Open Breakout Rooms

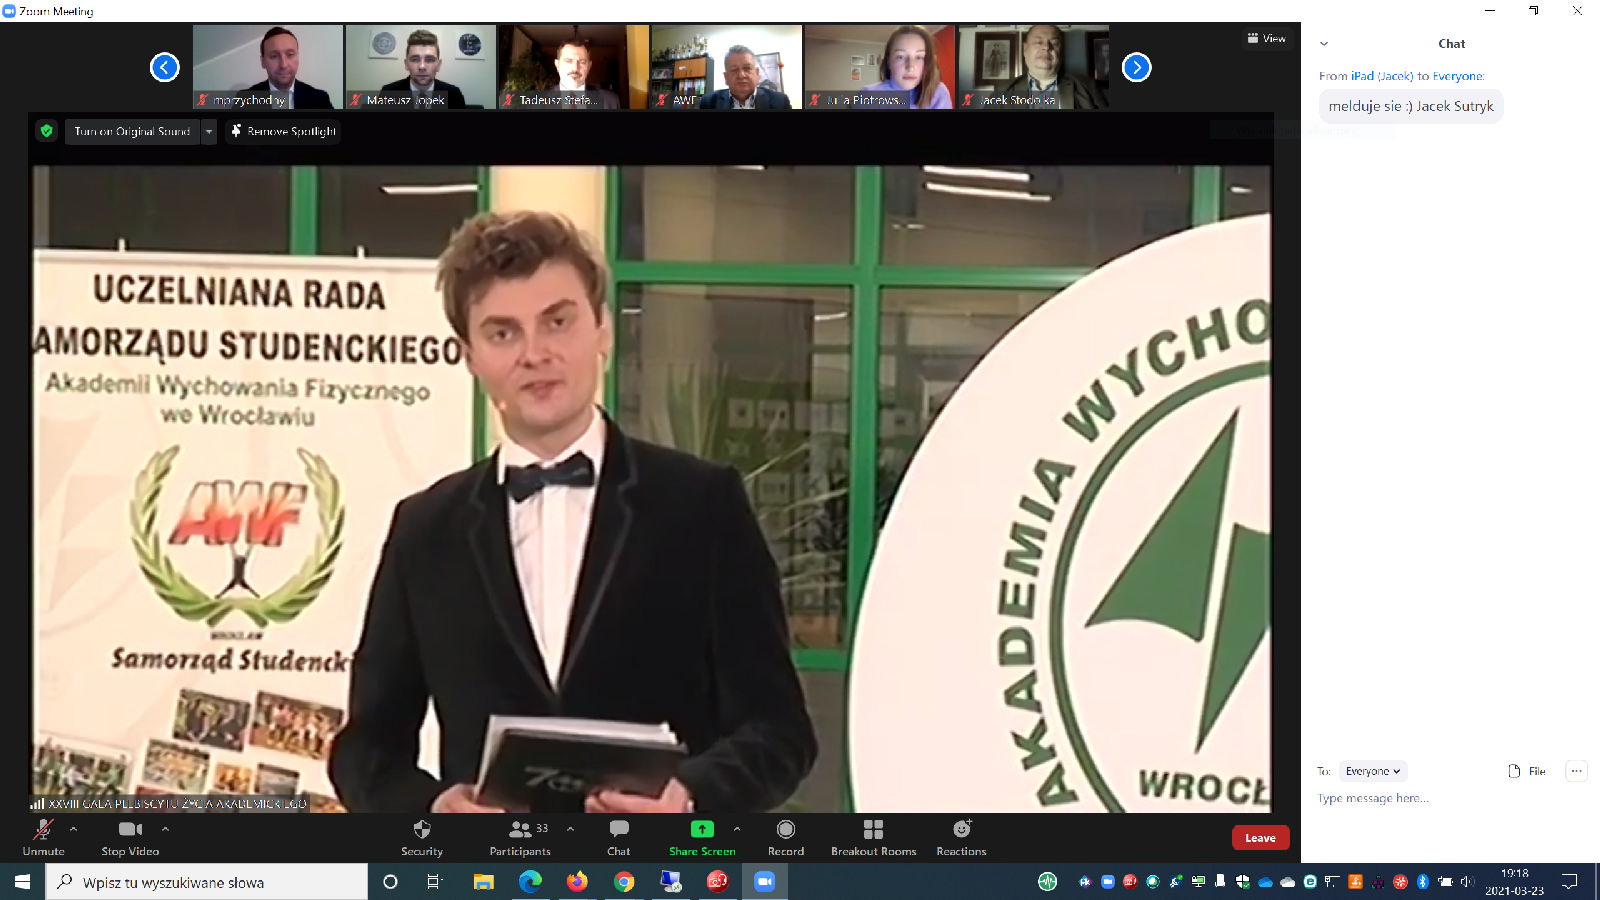[x=873, y=837]
